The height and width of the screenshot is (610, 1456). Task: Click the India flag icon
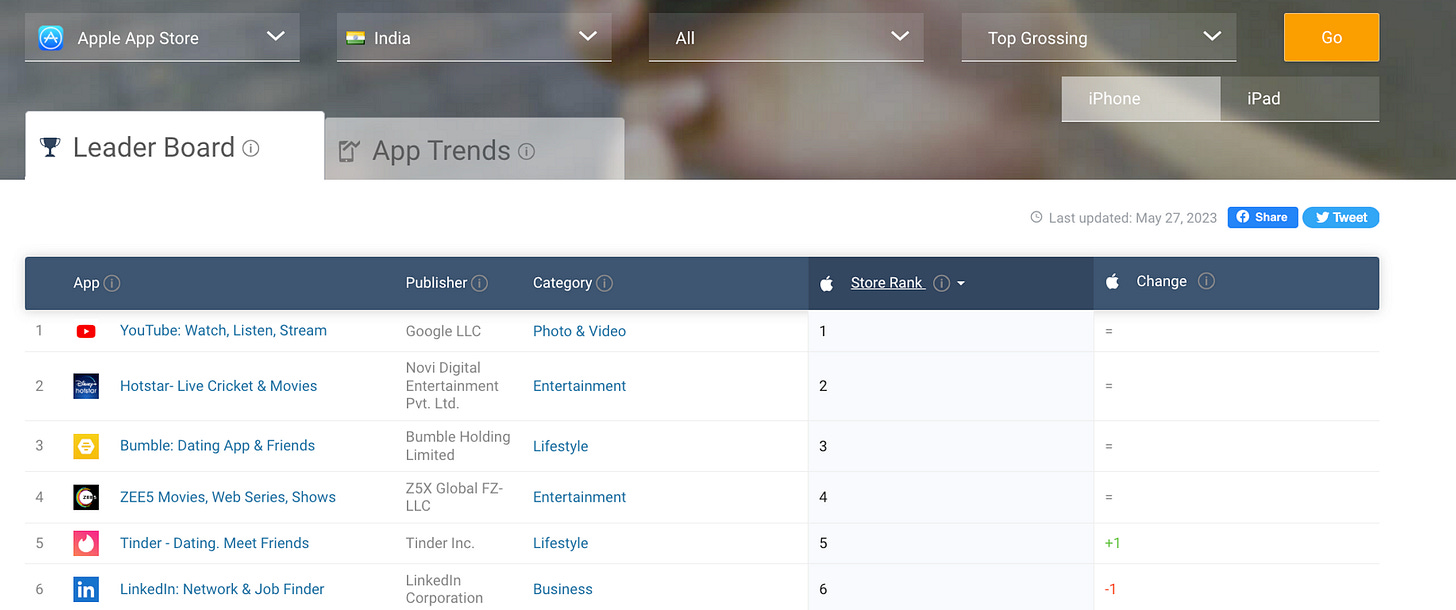355,38
